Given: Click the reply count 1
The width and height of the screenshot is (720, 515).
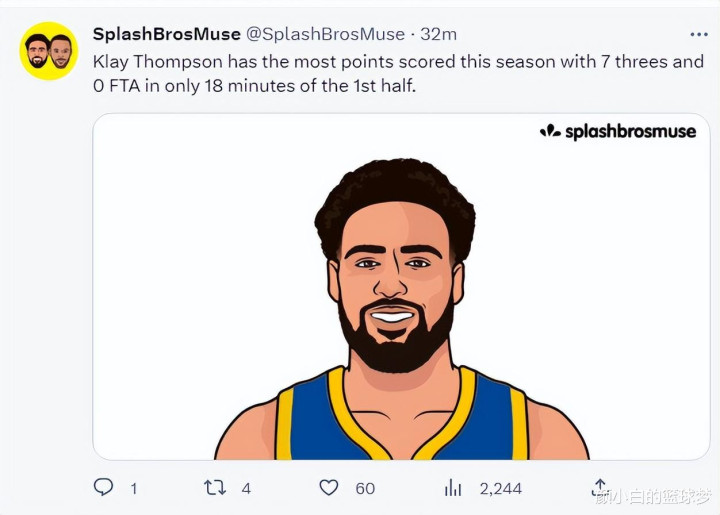Looking at the screenshot, I should pos(134,488).
